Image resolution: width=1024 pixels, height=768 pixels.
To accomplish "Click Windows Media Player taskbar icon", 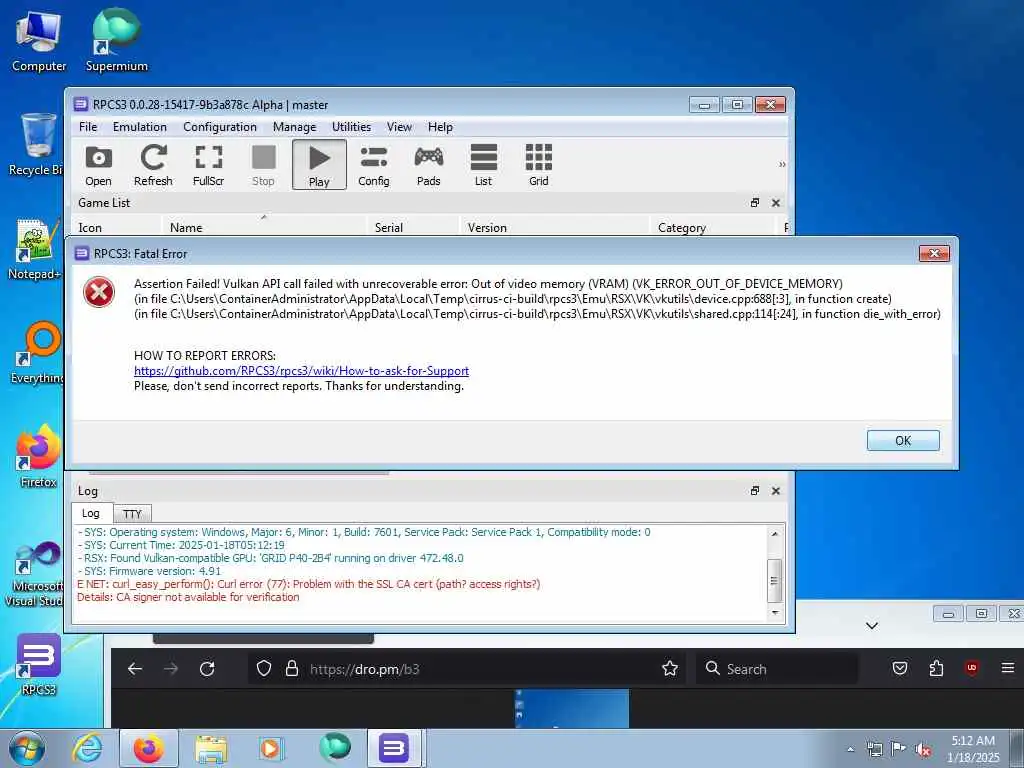I will point(270,748).
